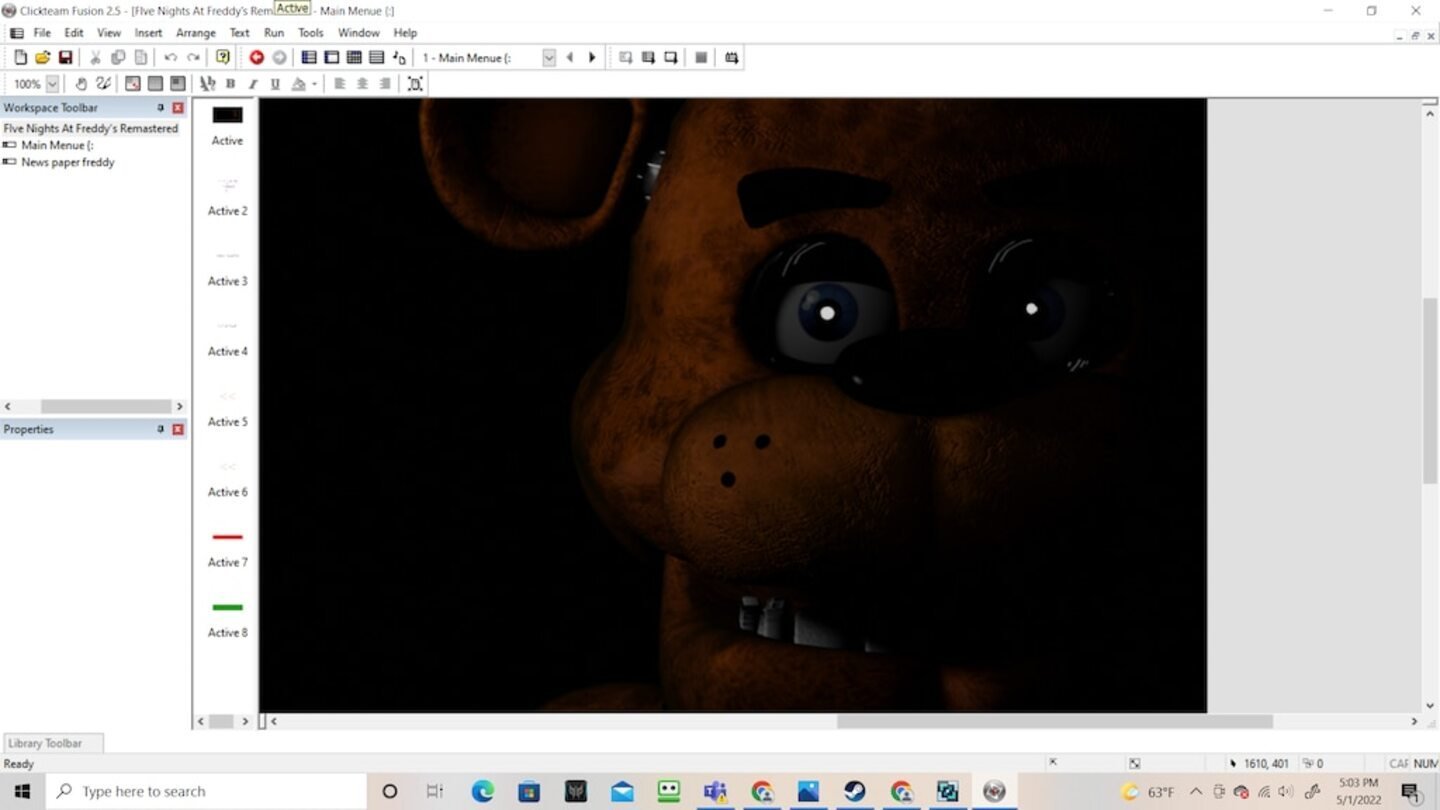Screen dimensions: 1440x810
Task: Open Microsoft Edge from the taskbar
Action: (483, 791)
